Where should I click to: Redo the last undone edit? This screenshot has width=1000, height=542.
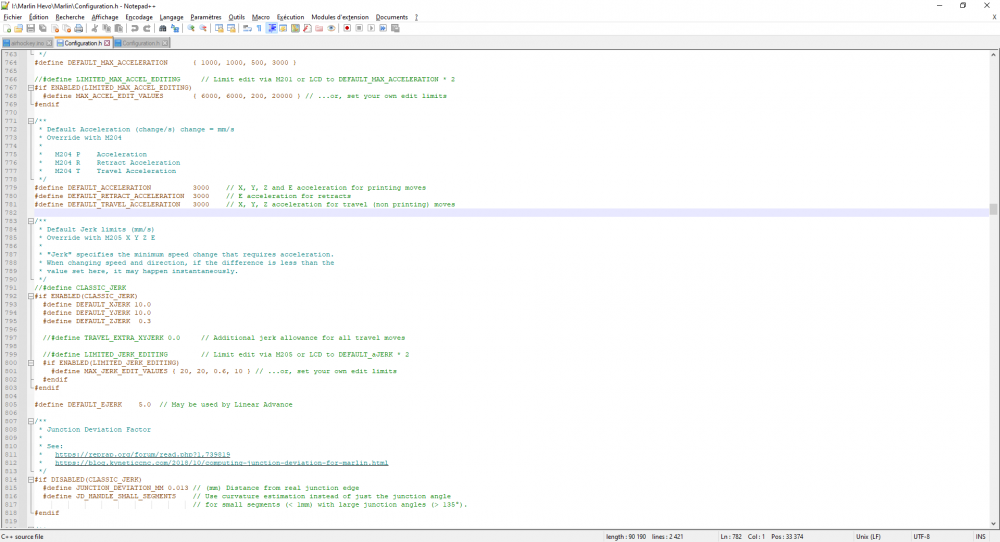click(147, 28)
